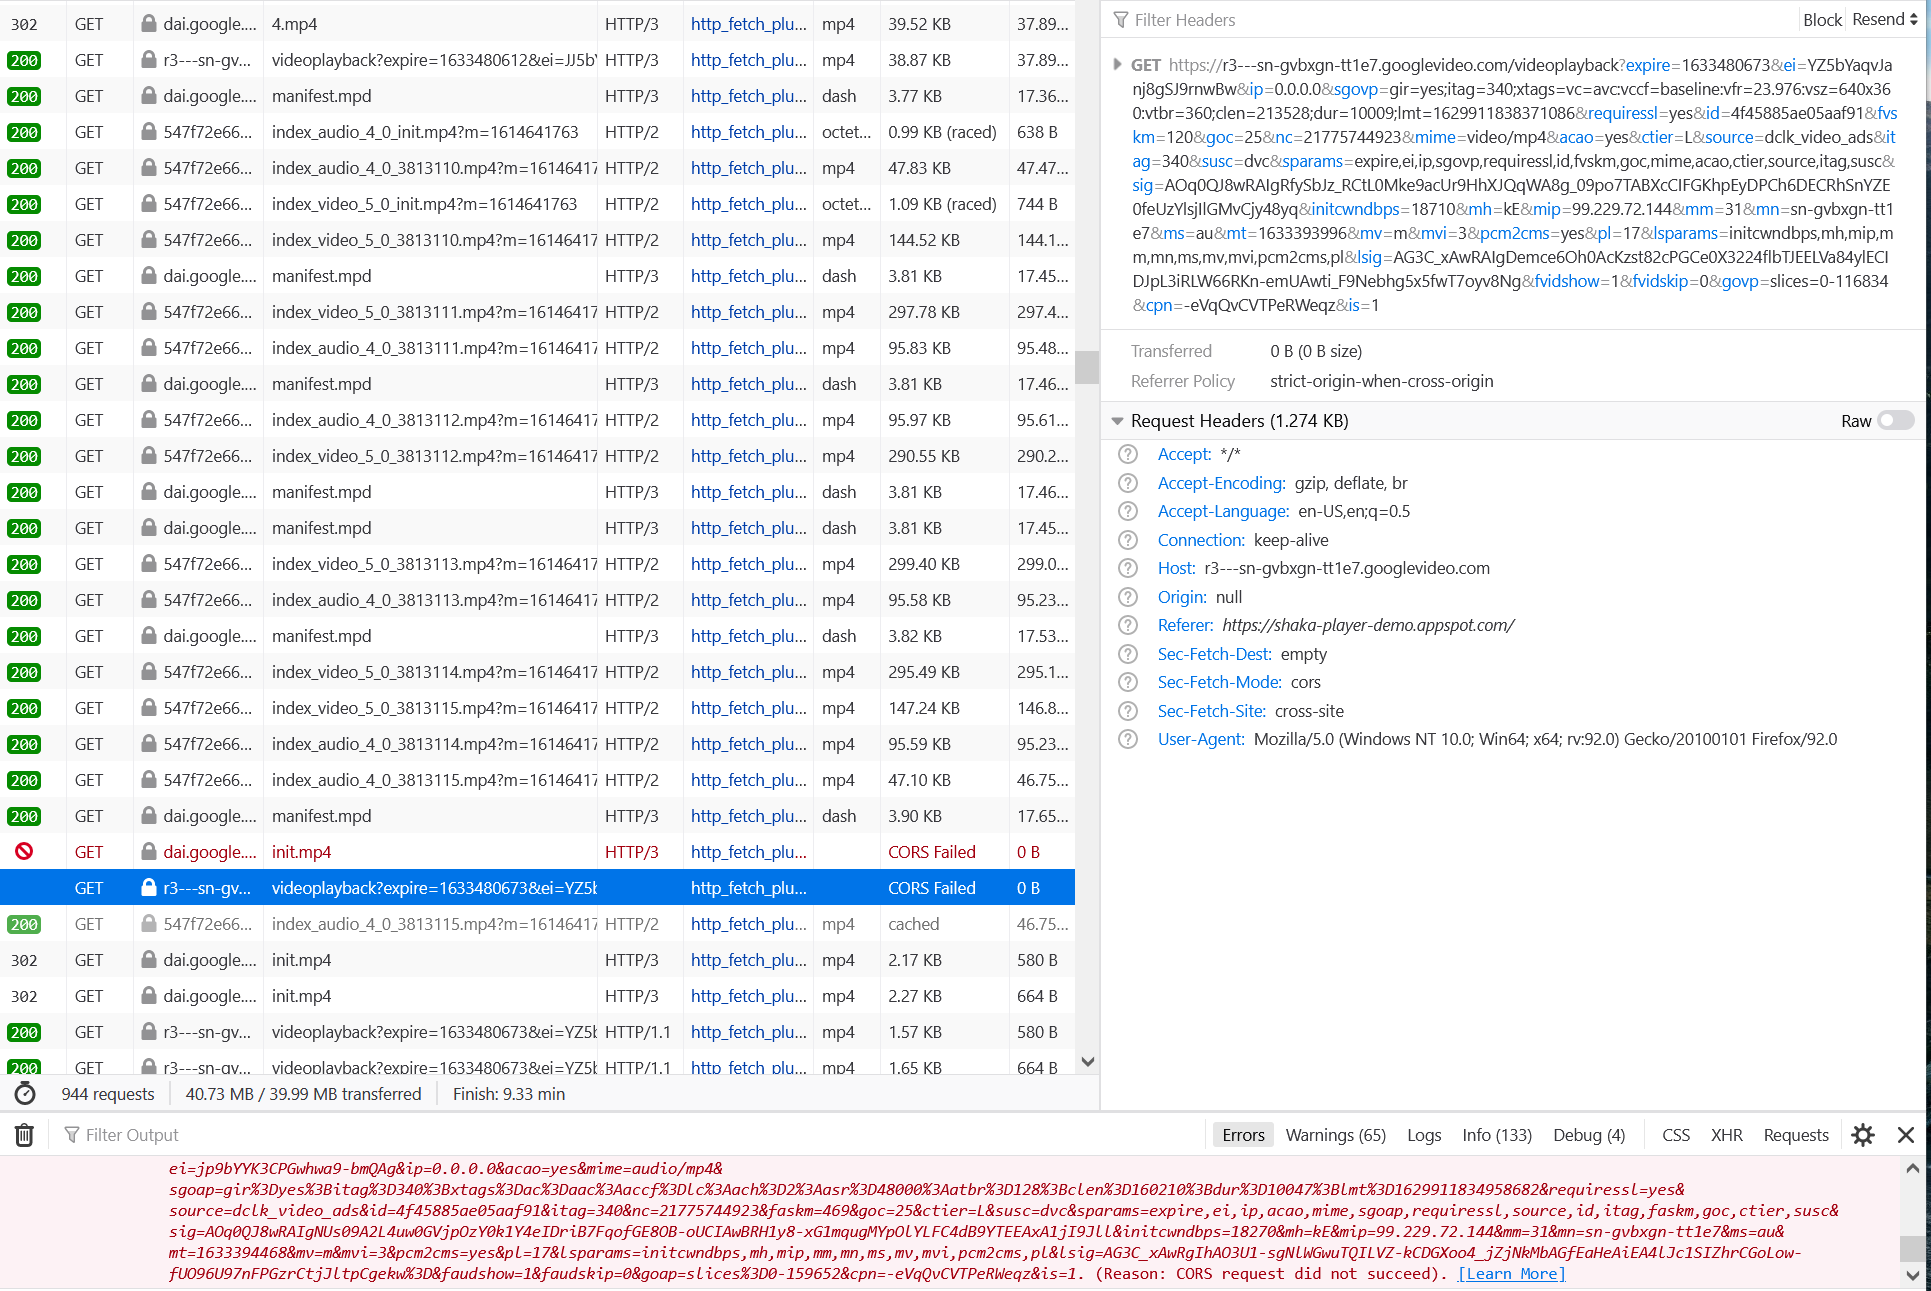Open the Learn More link about CORS

(x=1510, y=1273)
